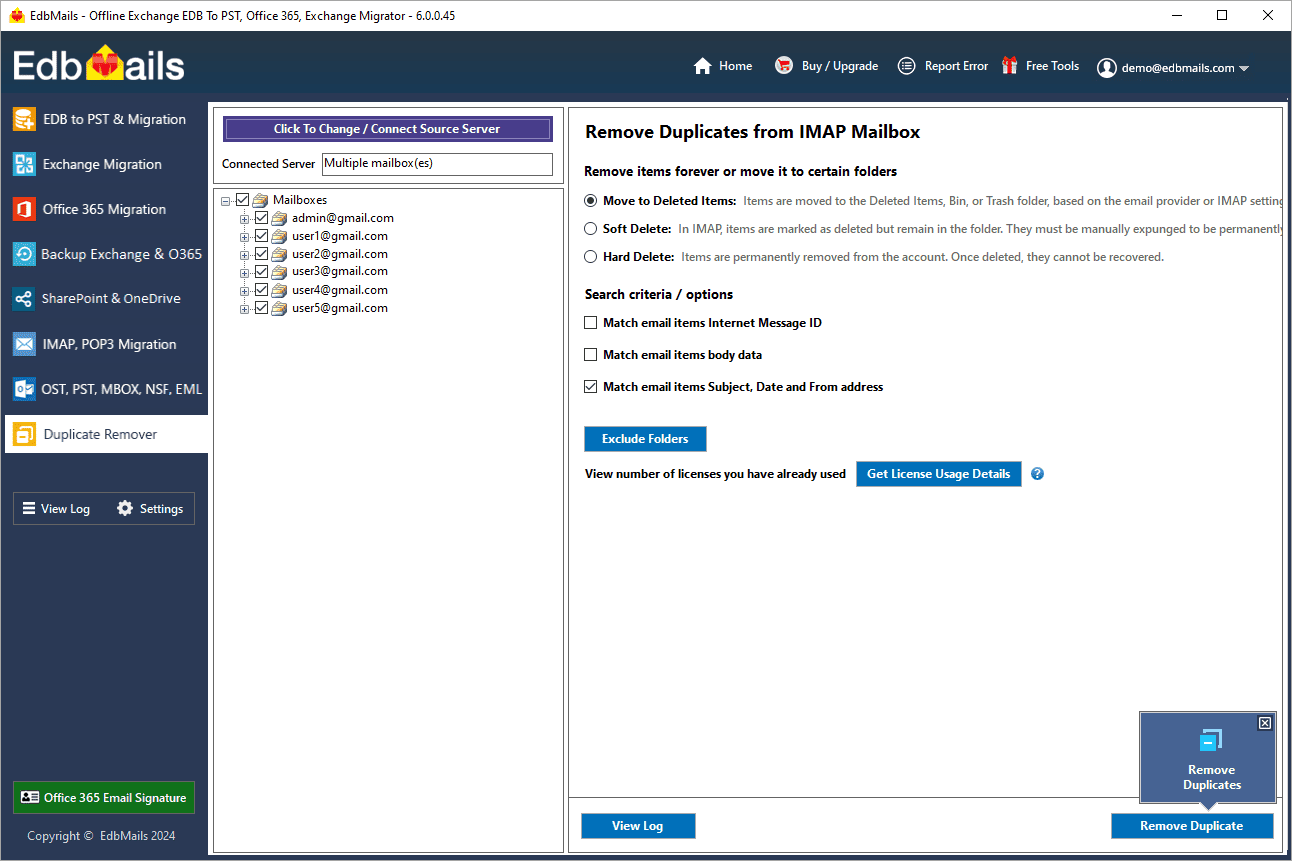Click the Office 365 Migration icon
The width and height of the screenshot is (1292, 861).
[24, 209]
